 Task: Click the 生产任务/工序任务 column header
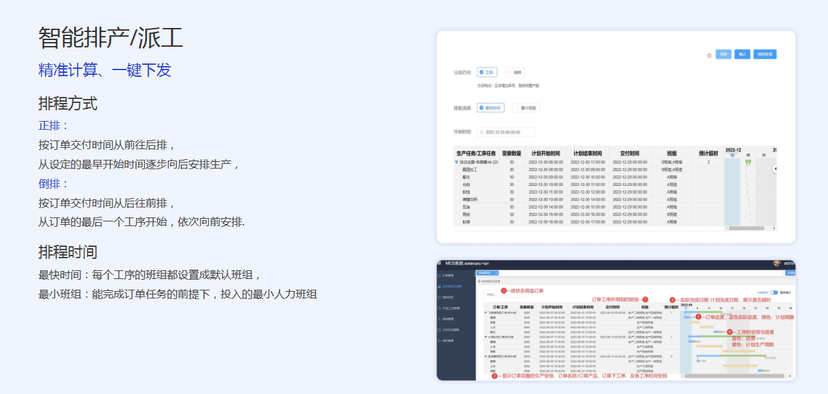(x=476, y=153)
